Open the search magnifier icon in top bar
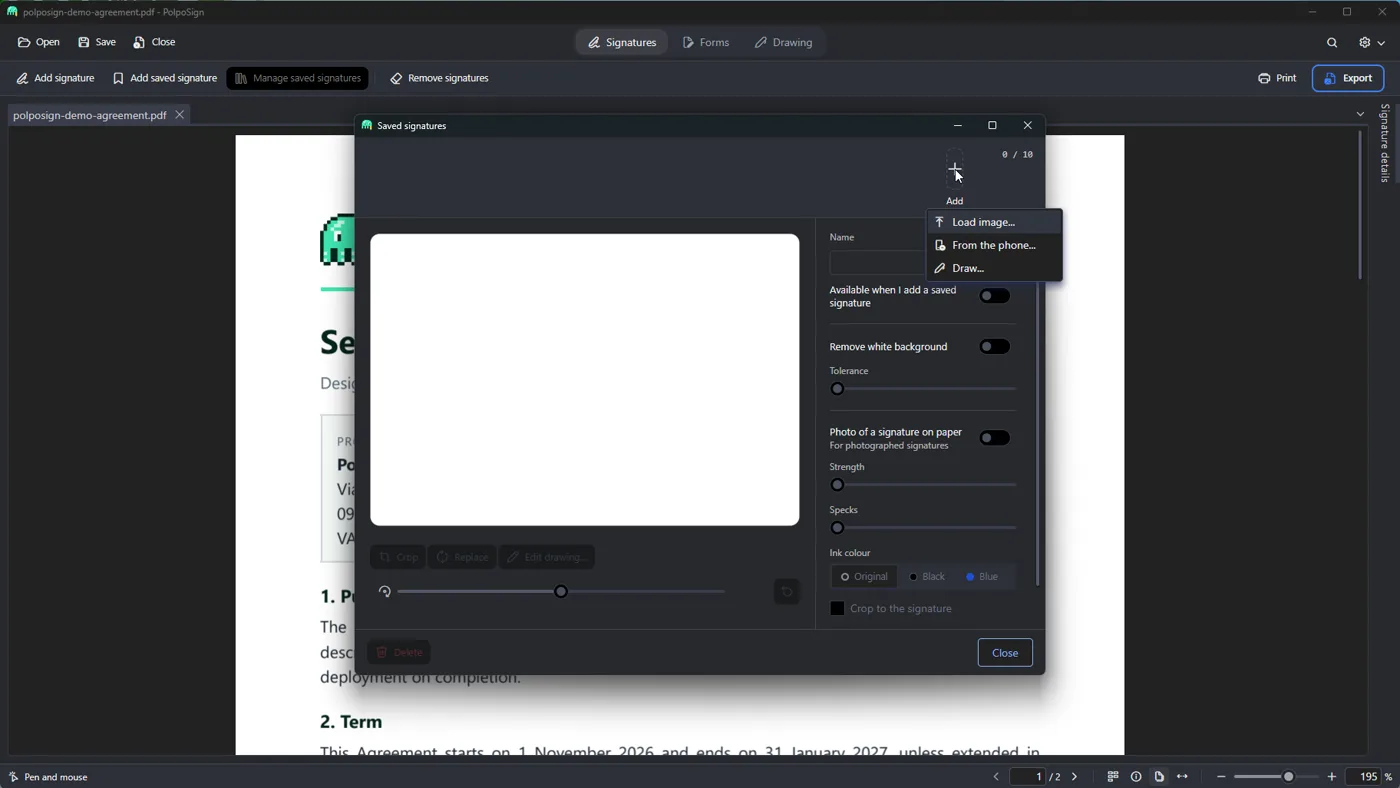Viewport: 1400px width, 788px height. pyautogui.click(x=1332, y=43)
